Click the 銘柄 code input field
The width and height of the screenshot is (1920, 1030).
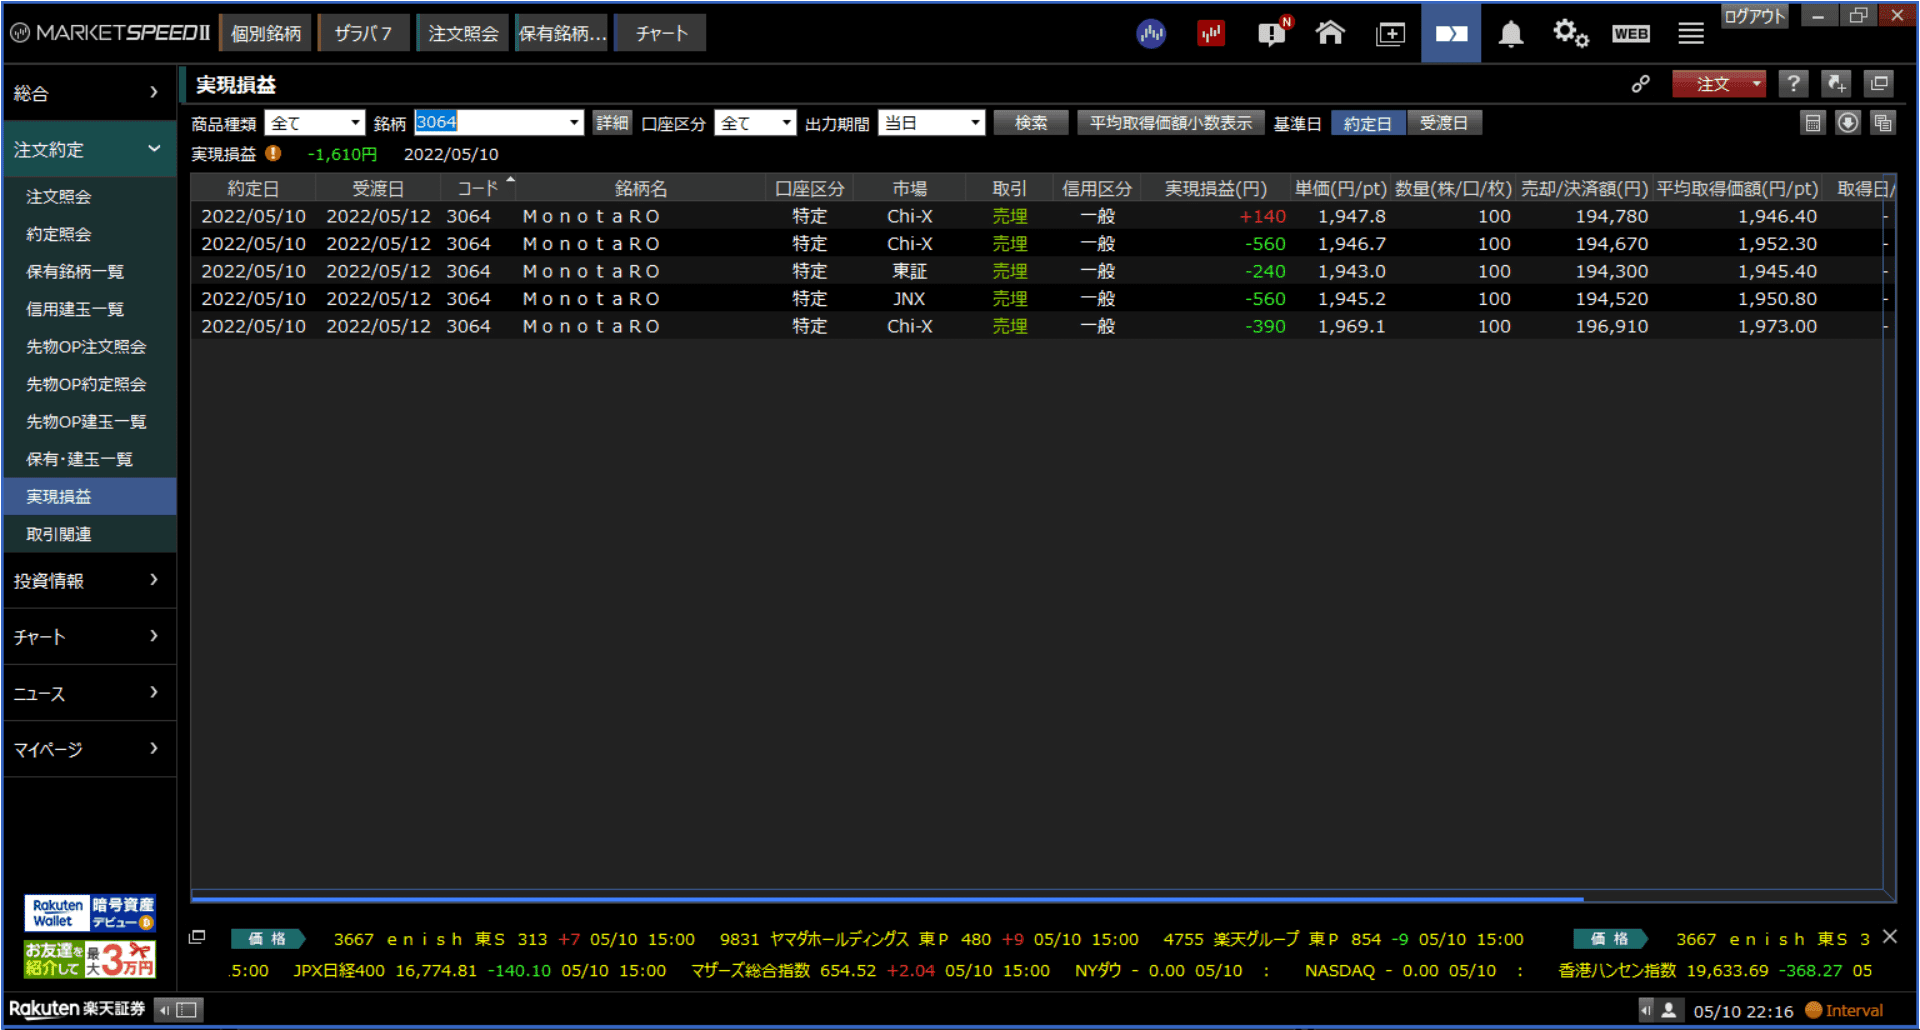[x=490, y=123]
